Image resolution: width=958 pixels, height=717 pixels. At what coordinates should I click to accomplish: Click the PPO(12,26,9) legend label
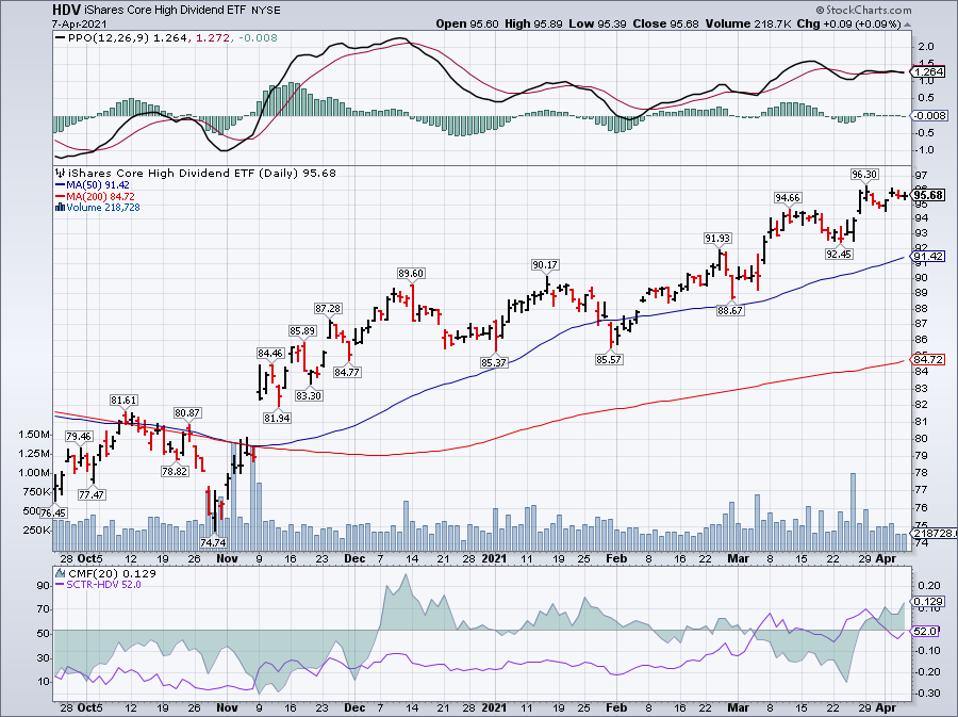(x=109, y=38)
